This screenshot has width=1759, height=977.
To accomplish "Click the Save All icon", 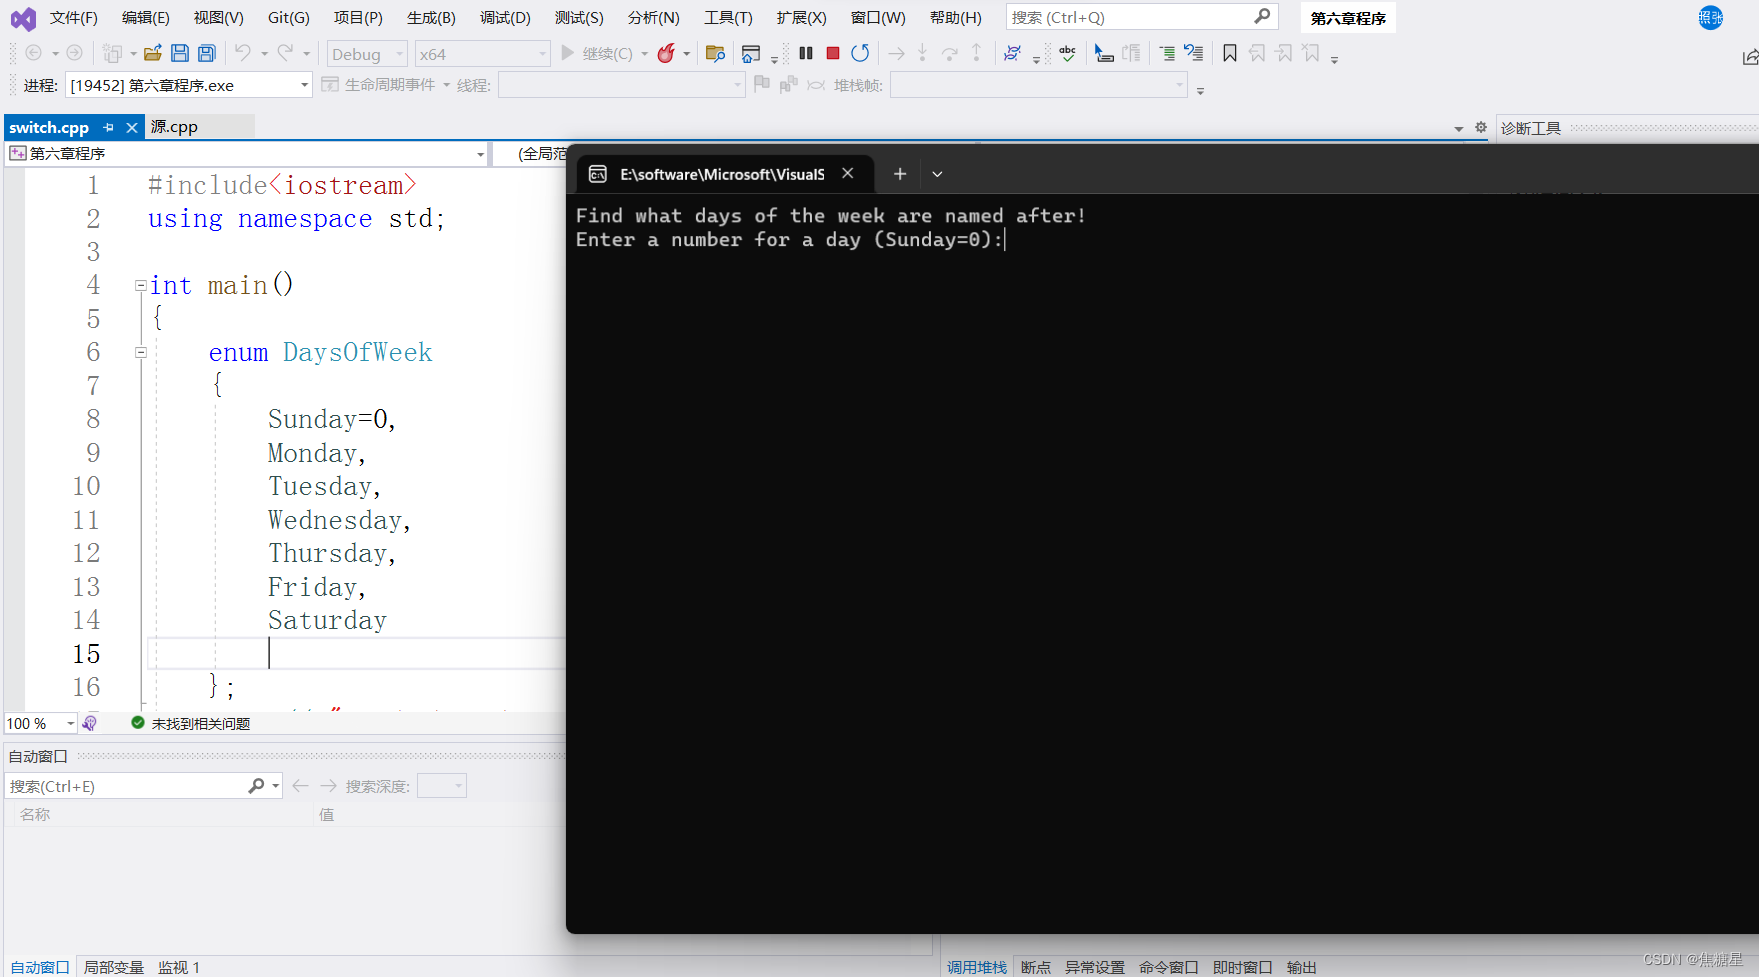I will click(206, 53).
